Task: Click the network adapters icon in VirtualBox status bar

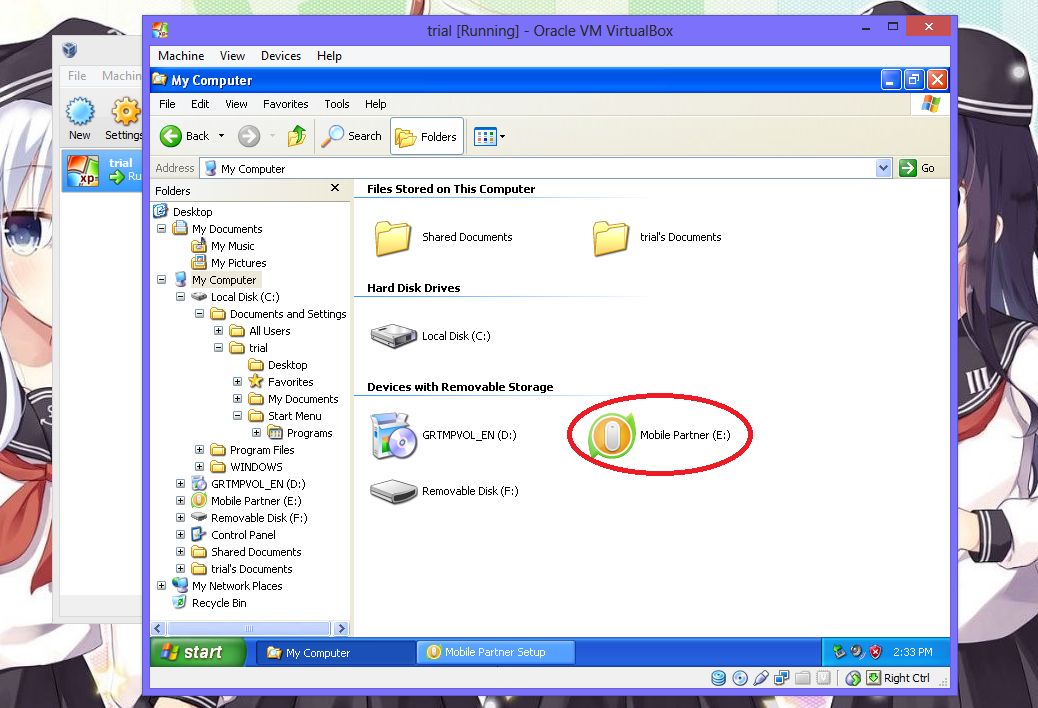Action: click(781, 678)
